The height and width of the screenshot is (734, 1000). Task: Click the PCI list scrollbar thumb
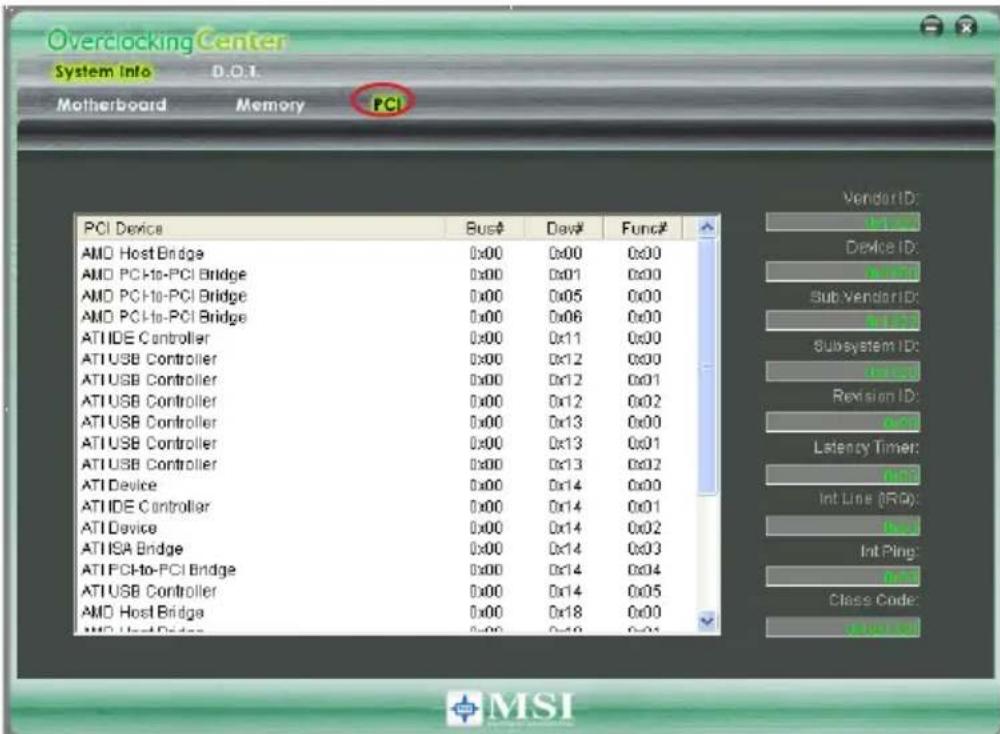pyautogui.click(x=707, y=367)
